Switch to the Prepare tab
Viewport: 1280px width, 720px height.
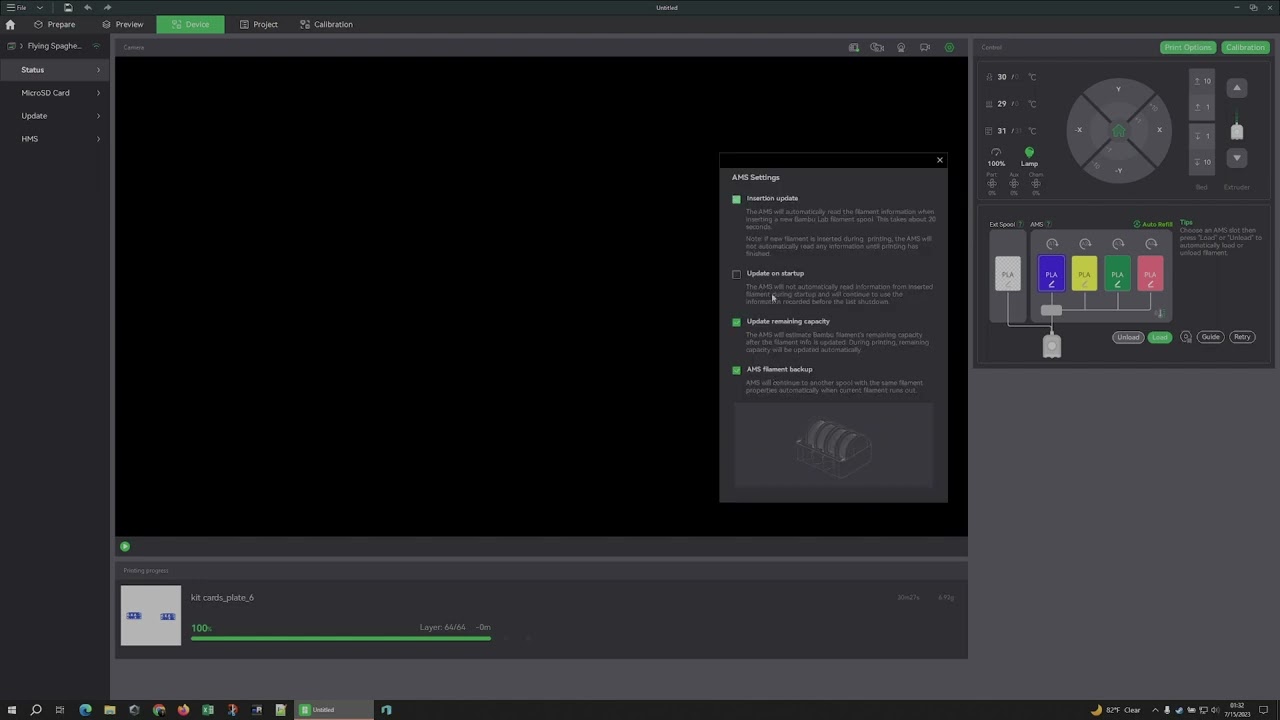(x=54, y=24)
